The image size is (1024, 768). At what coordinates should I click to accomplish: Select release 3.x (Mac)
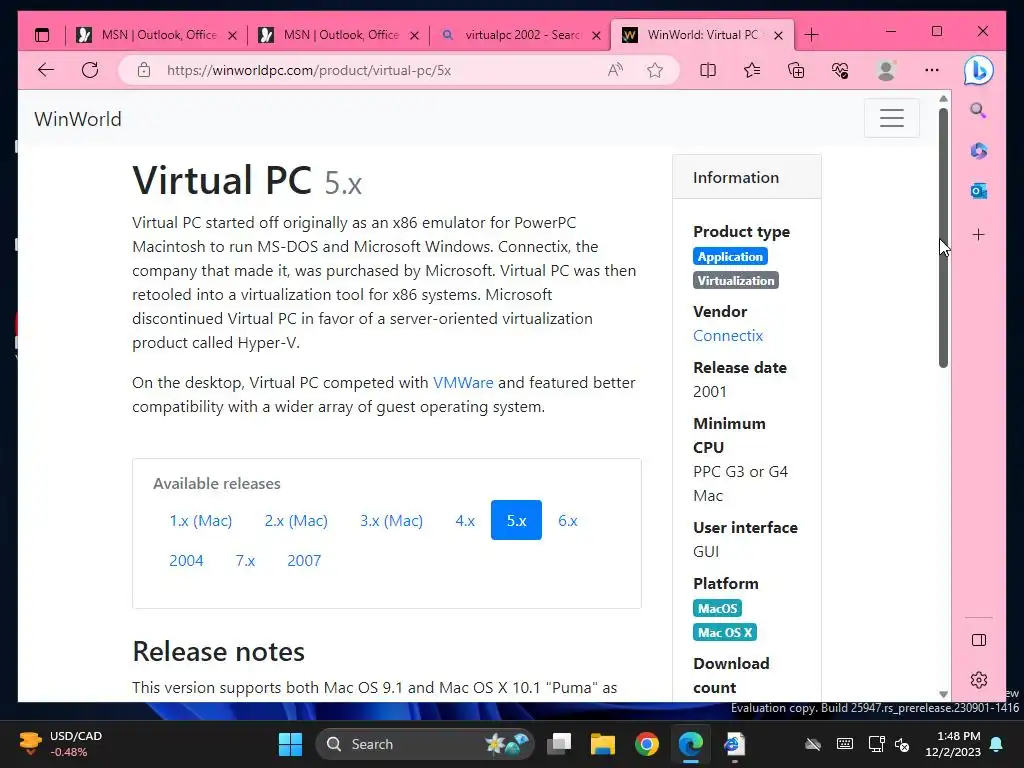click(x=391, y=520)
